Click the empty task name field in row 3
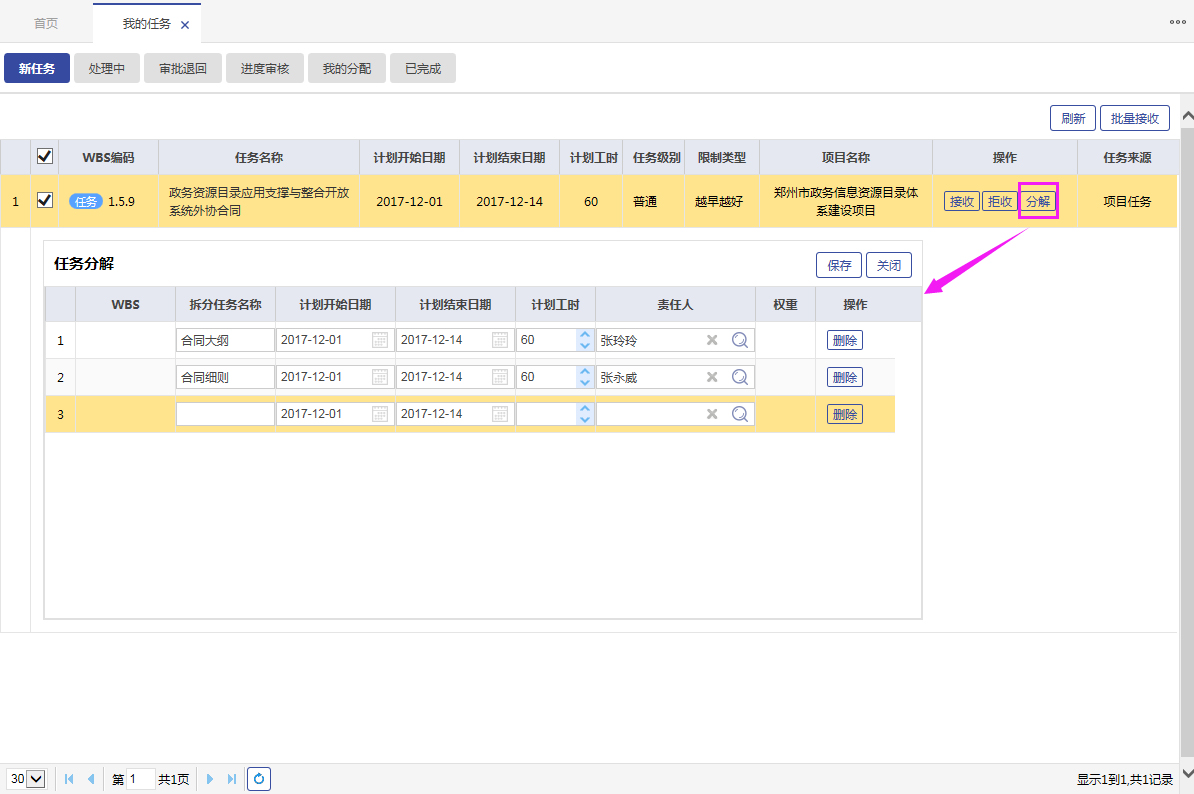1194x794 pixels. tap(225, 414)
